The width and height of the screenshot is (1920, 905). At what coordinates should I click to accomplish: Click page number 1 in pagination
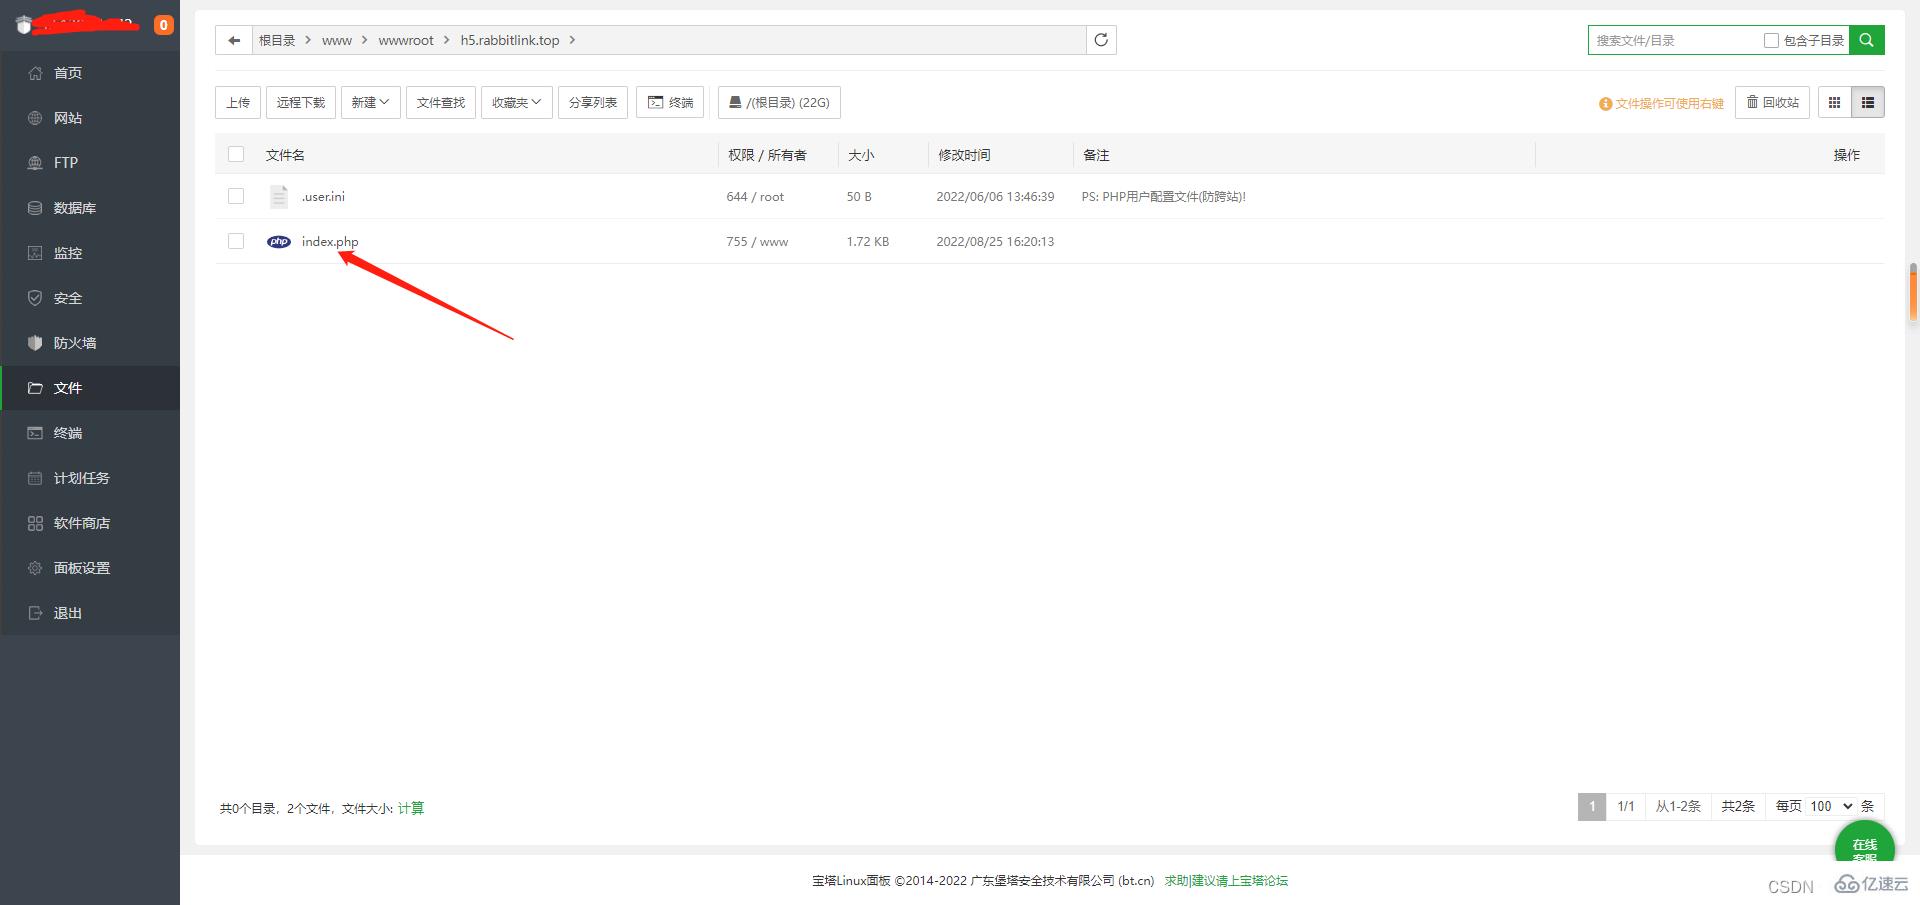pyautogui.click(x=1592, y=806)
